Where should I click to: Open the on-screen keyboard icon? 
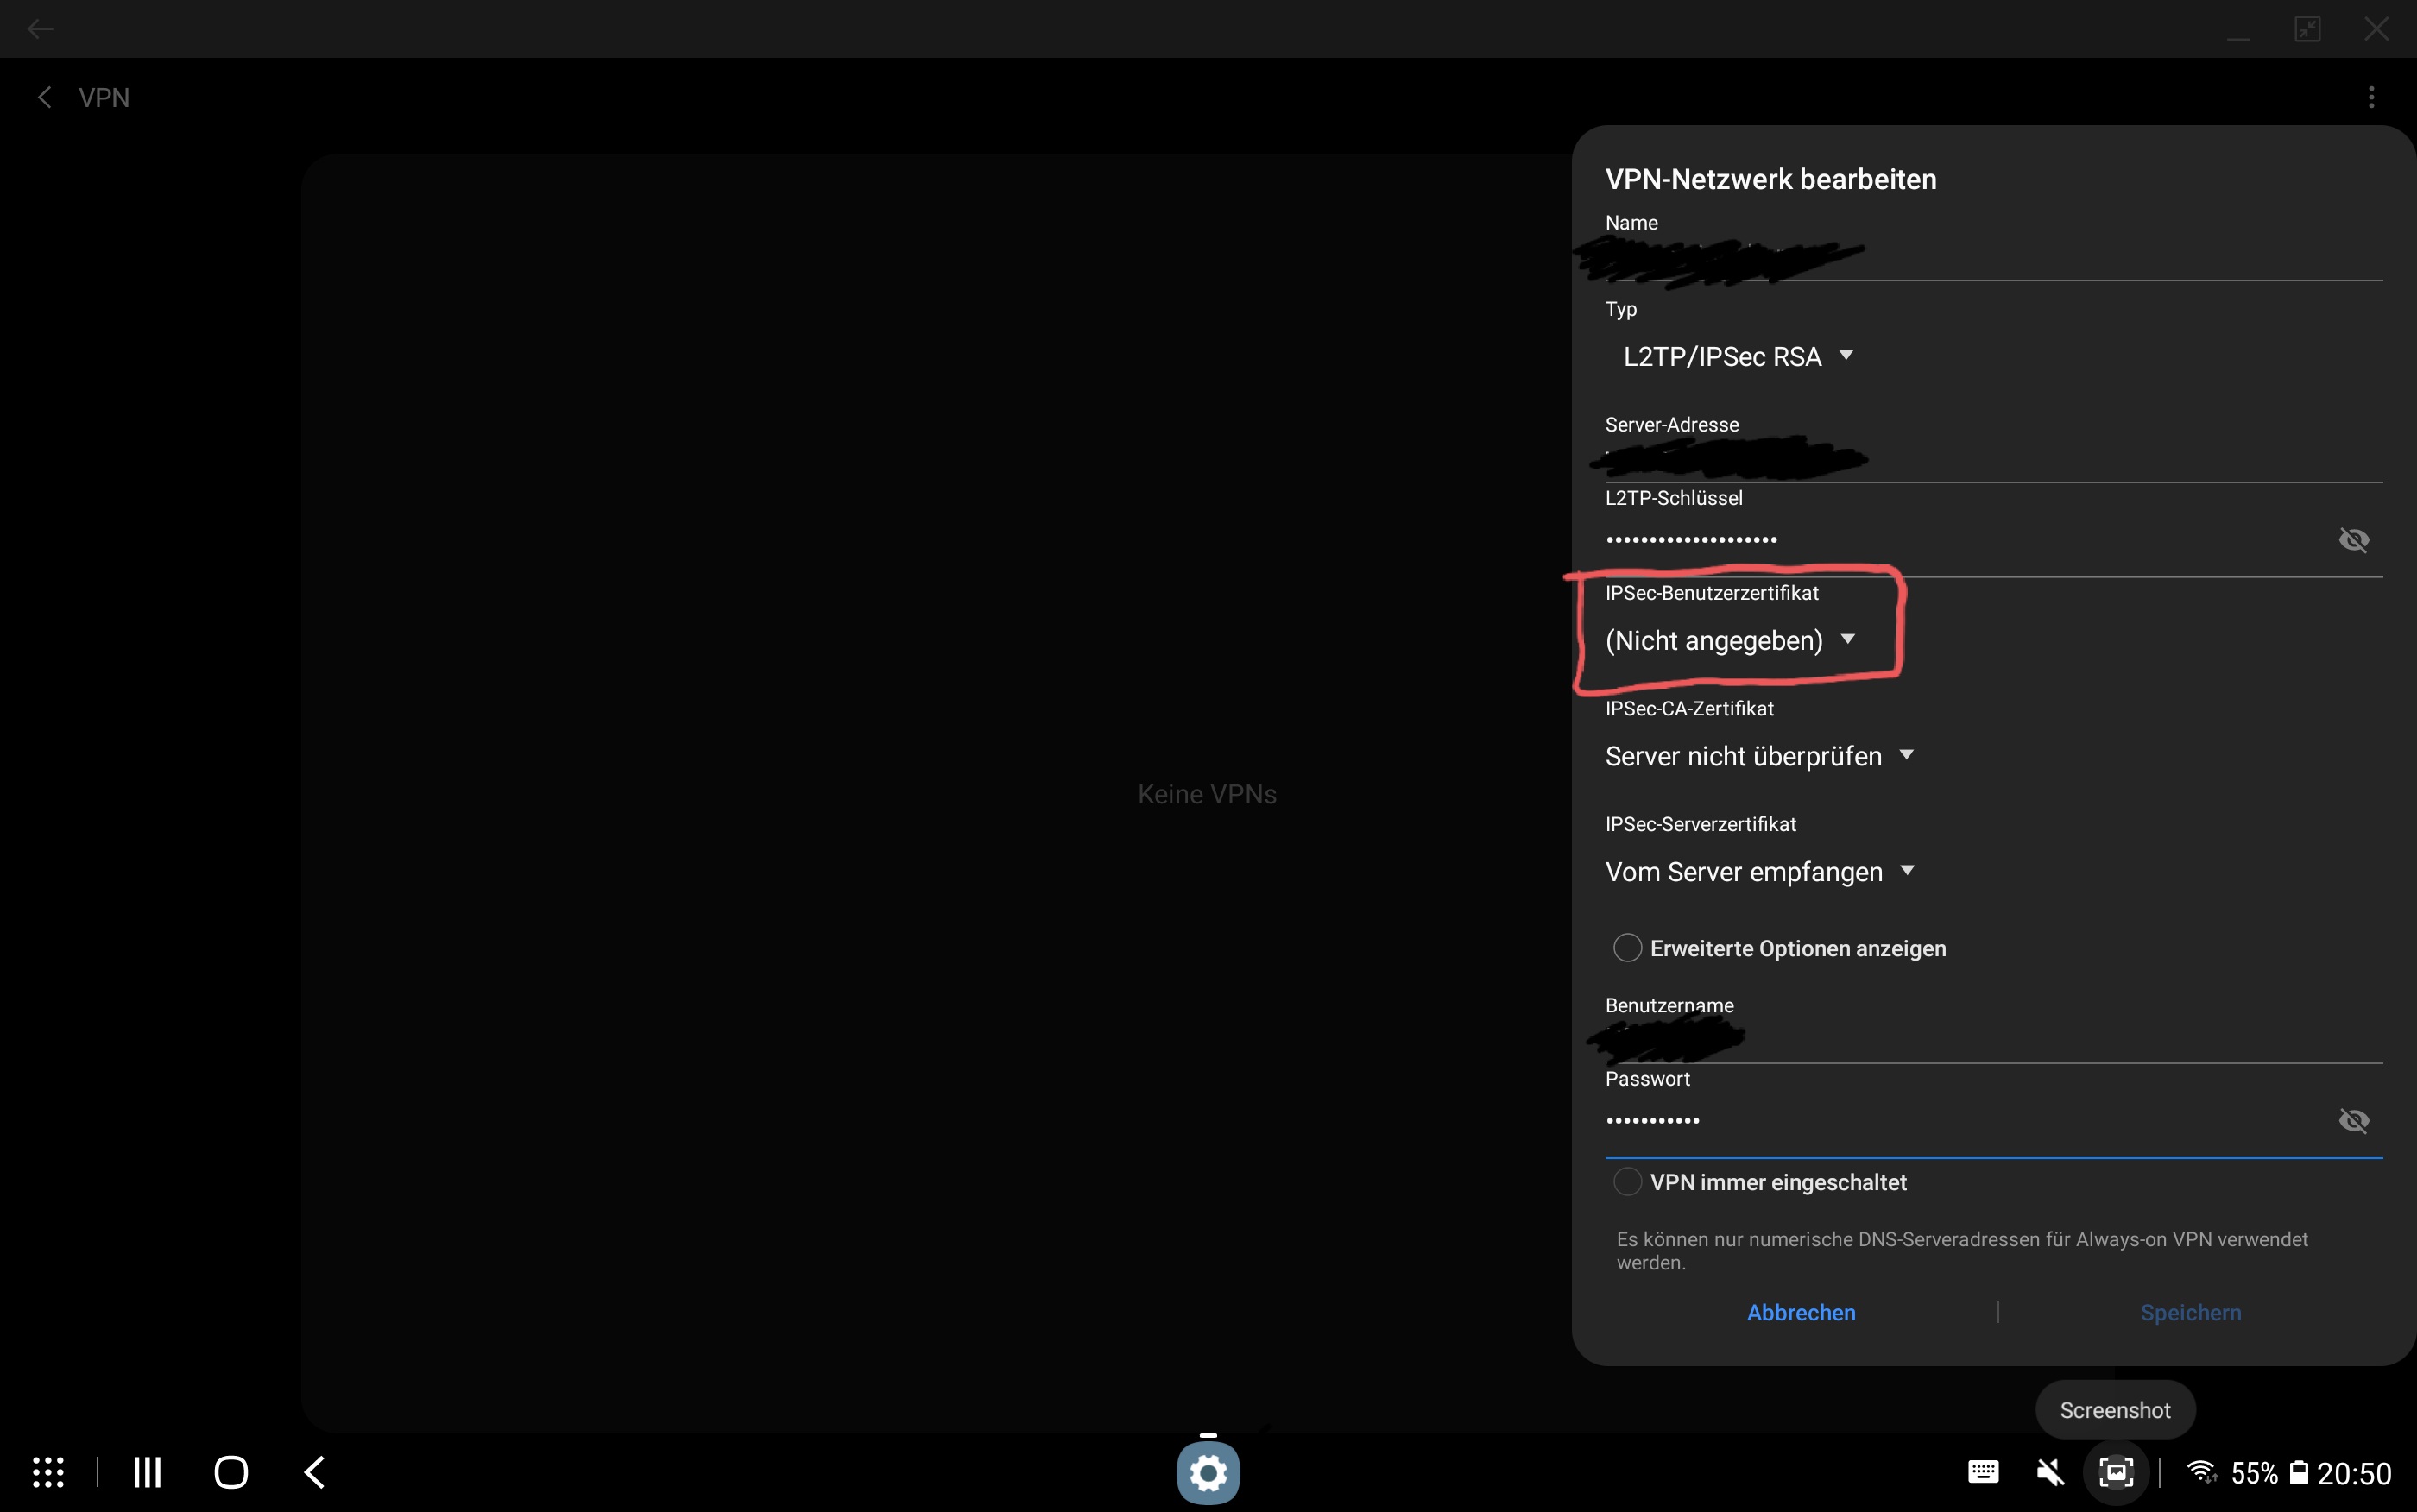click(x=1983, y=1472)
